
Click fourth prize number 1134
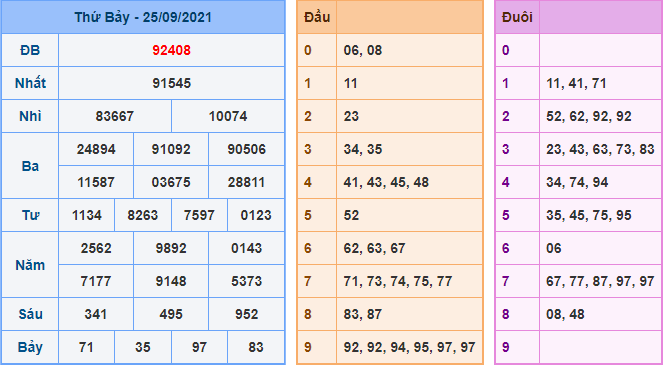coord(86,216)
